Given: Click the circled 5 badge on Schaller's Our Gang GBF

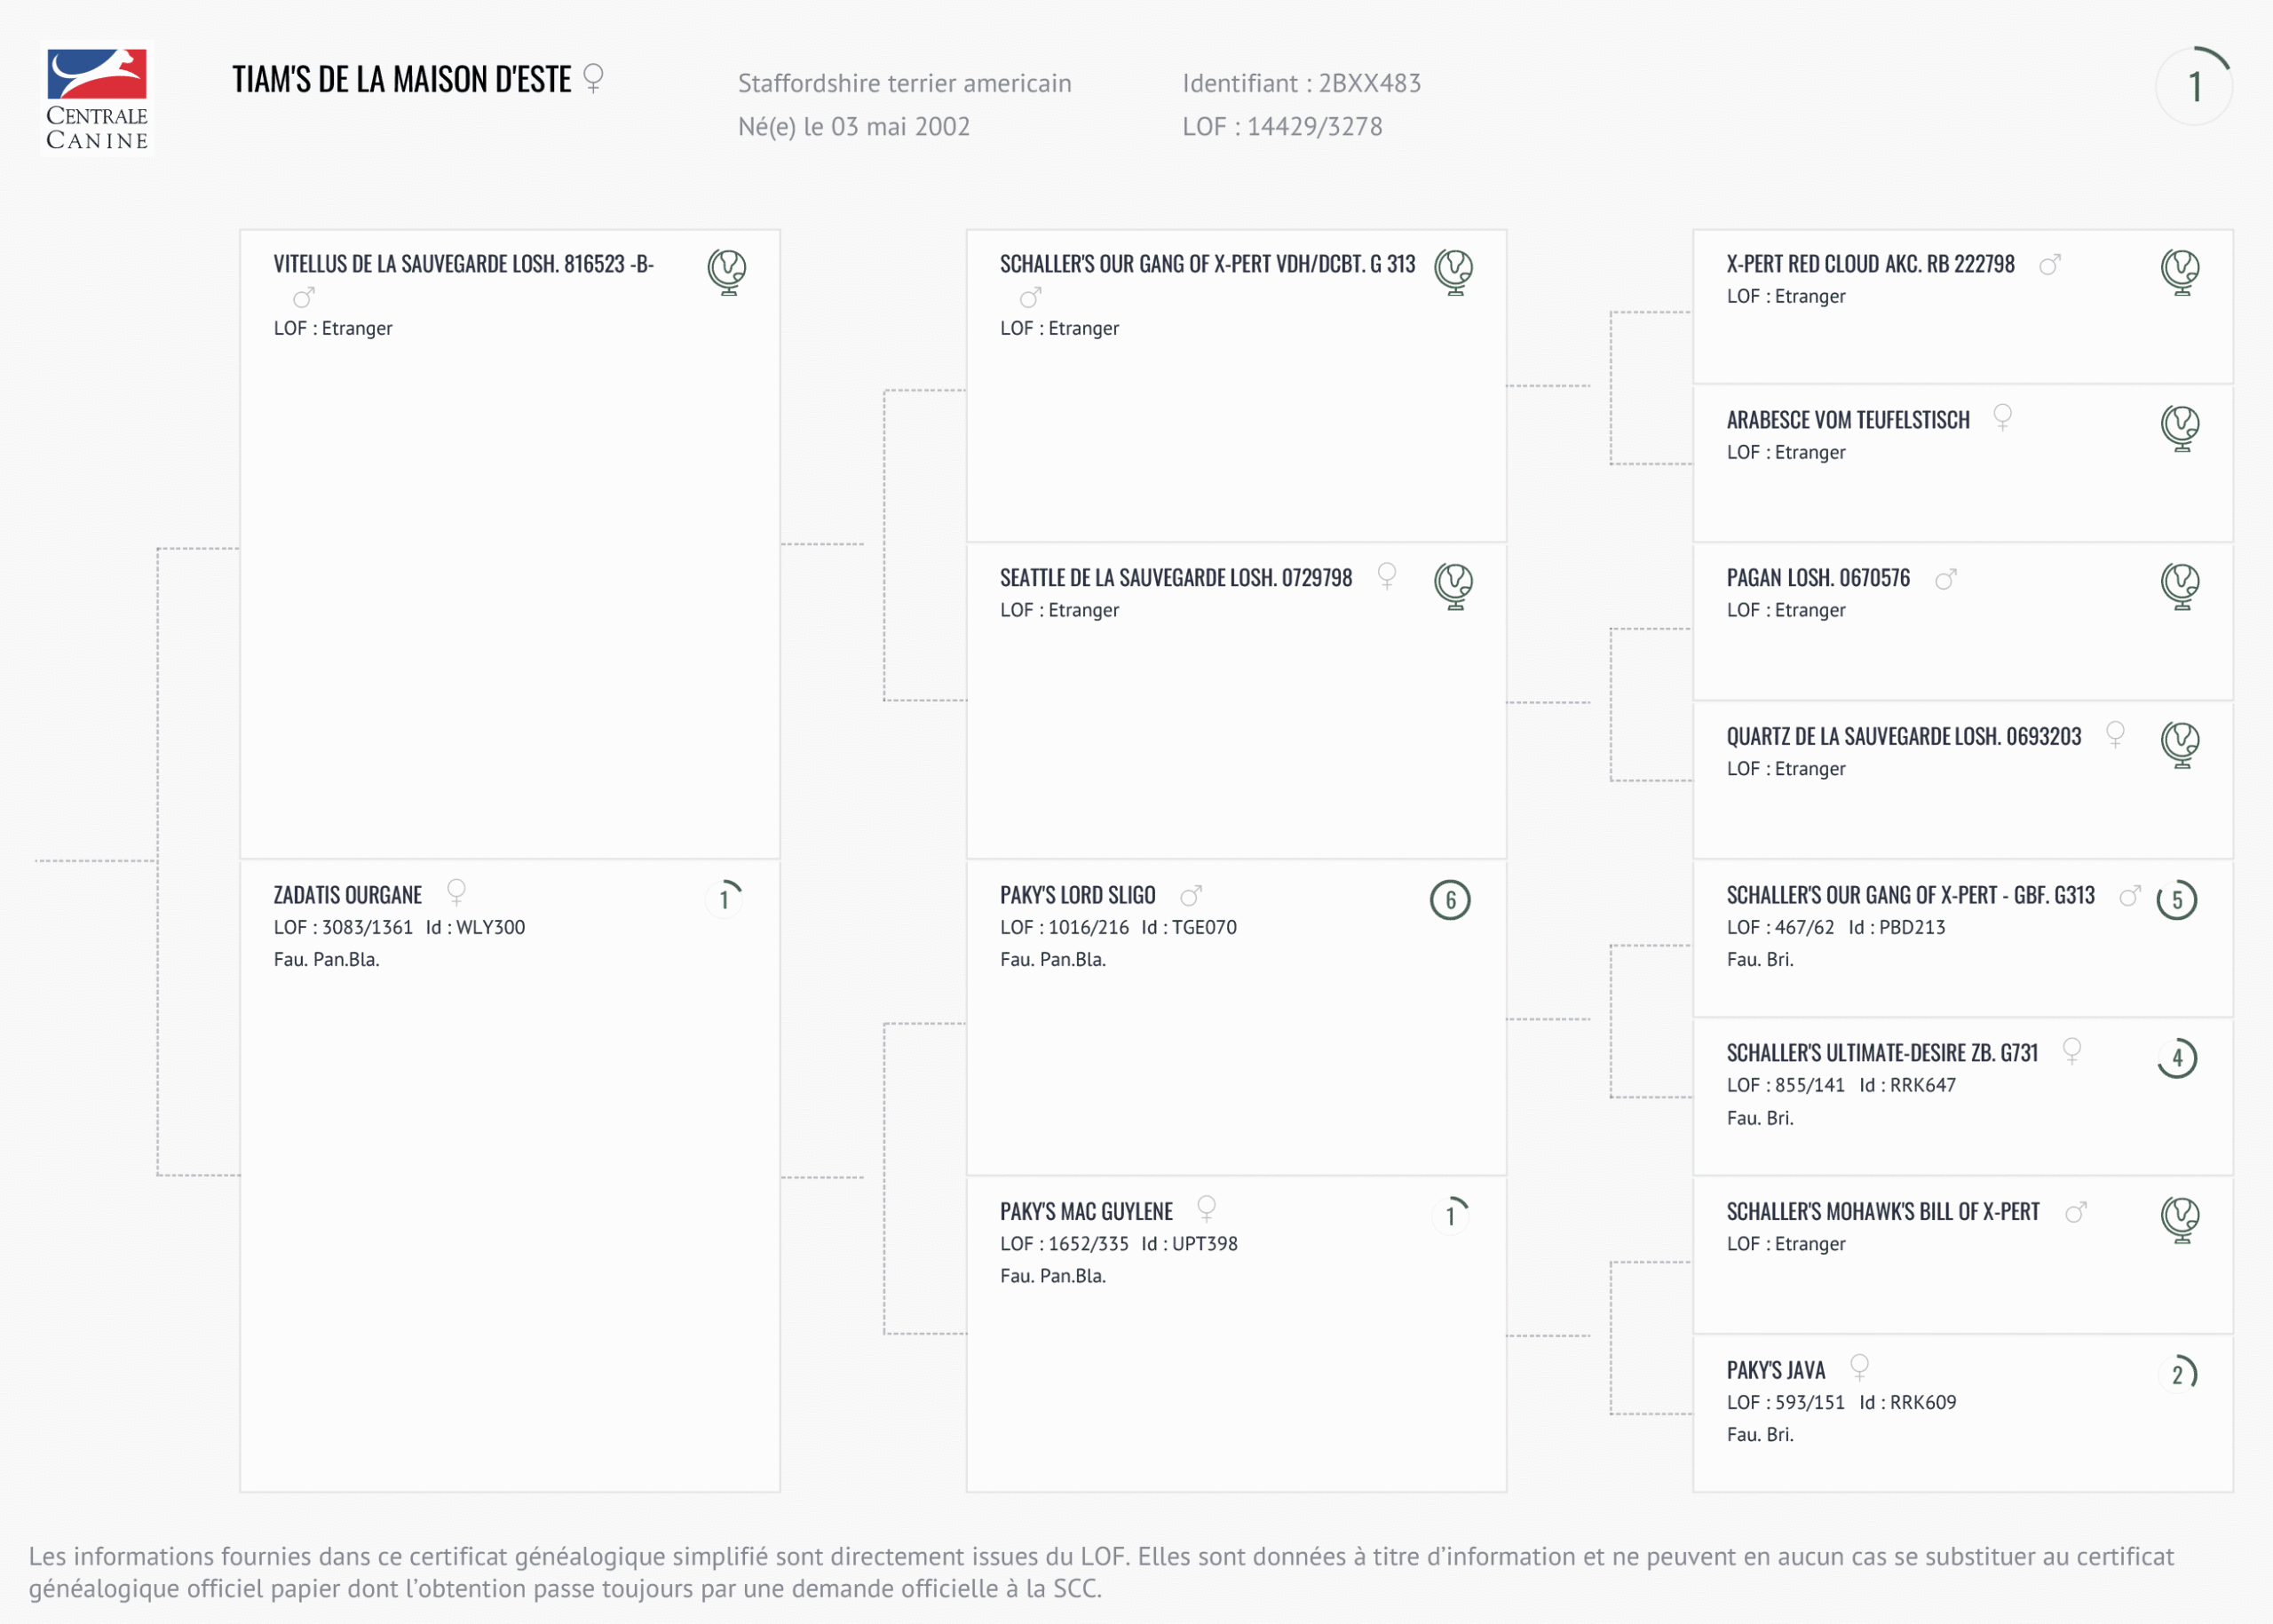Looking at the screenshot, I should (2177, 900).
